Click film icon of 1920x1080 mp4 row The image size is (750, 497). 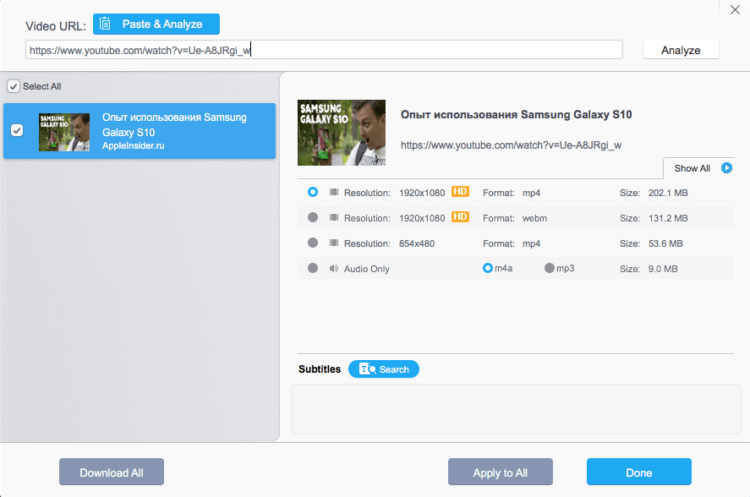tap(334, 192)
